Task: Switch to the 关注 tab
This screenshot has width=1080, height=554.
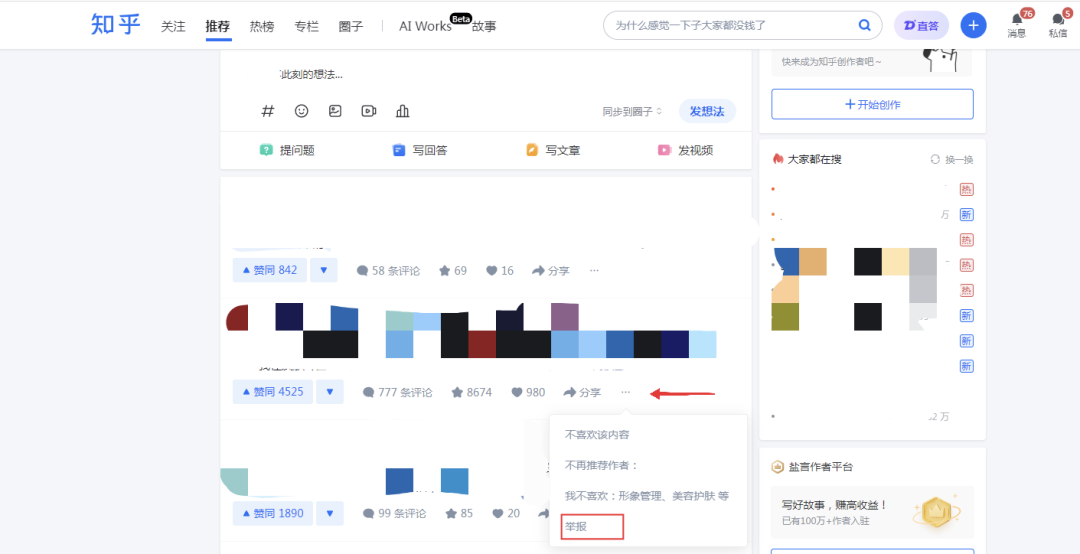Action: [173, 27]
